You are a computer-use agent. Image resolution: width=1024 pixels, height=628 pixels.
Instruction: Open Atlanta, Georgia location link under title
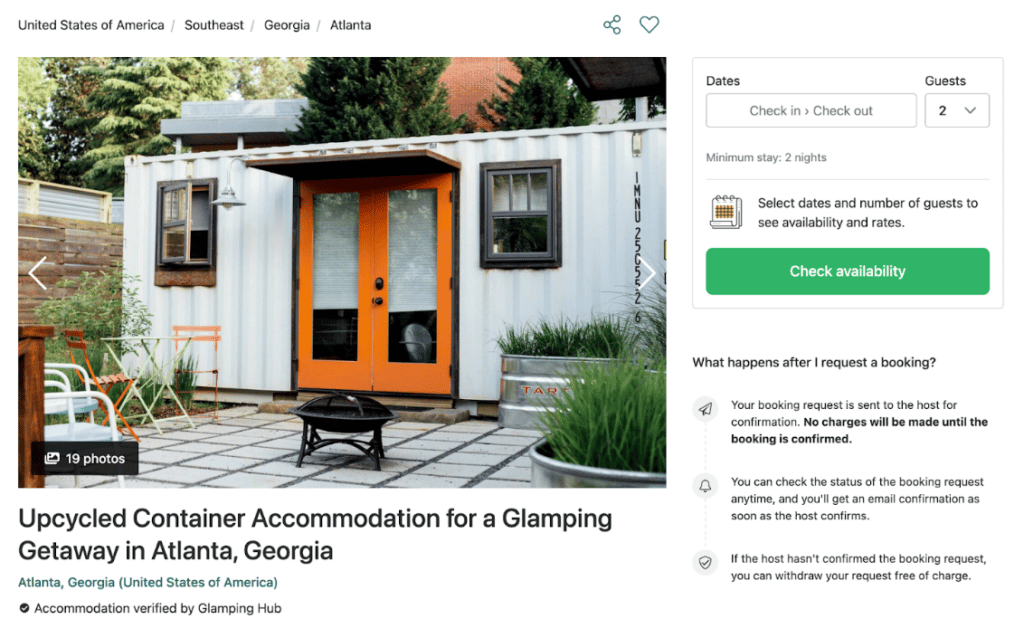tap(148, 582)
